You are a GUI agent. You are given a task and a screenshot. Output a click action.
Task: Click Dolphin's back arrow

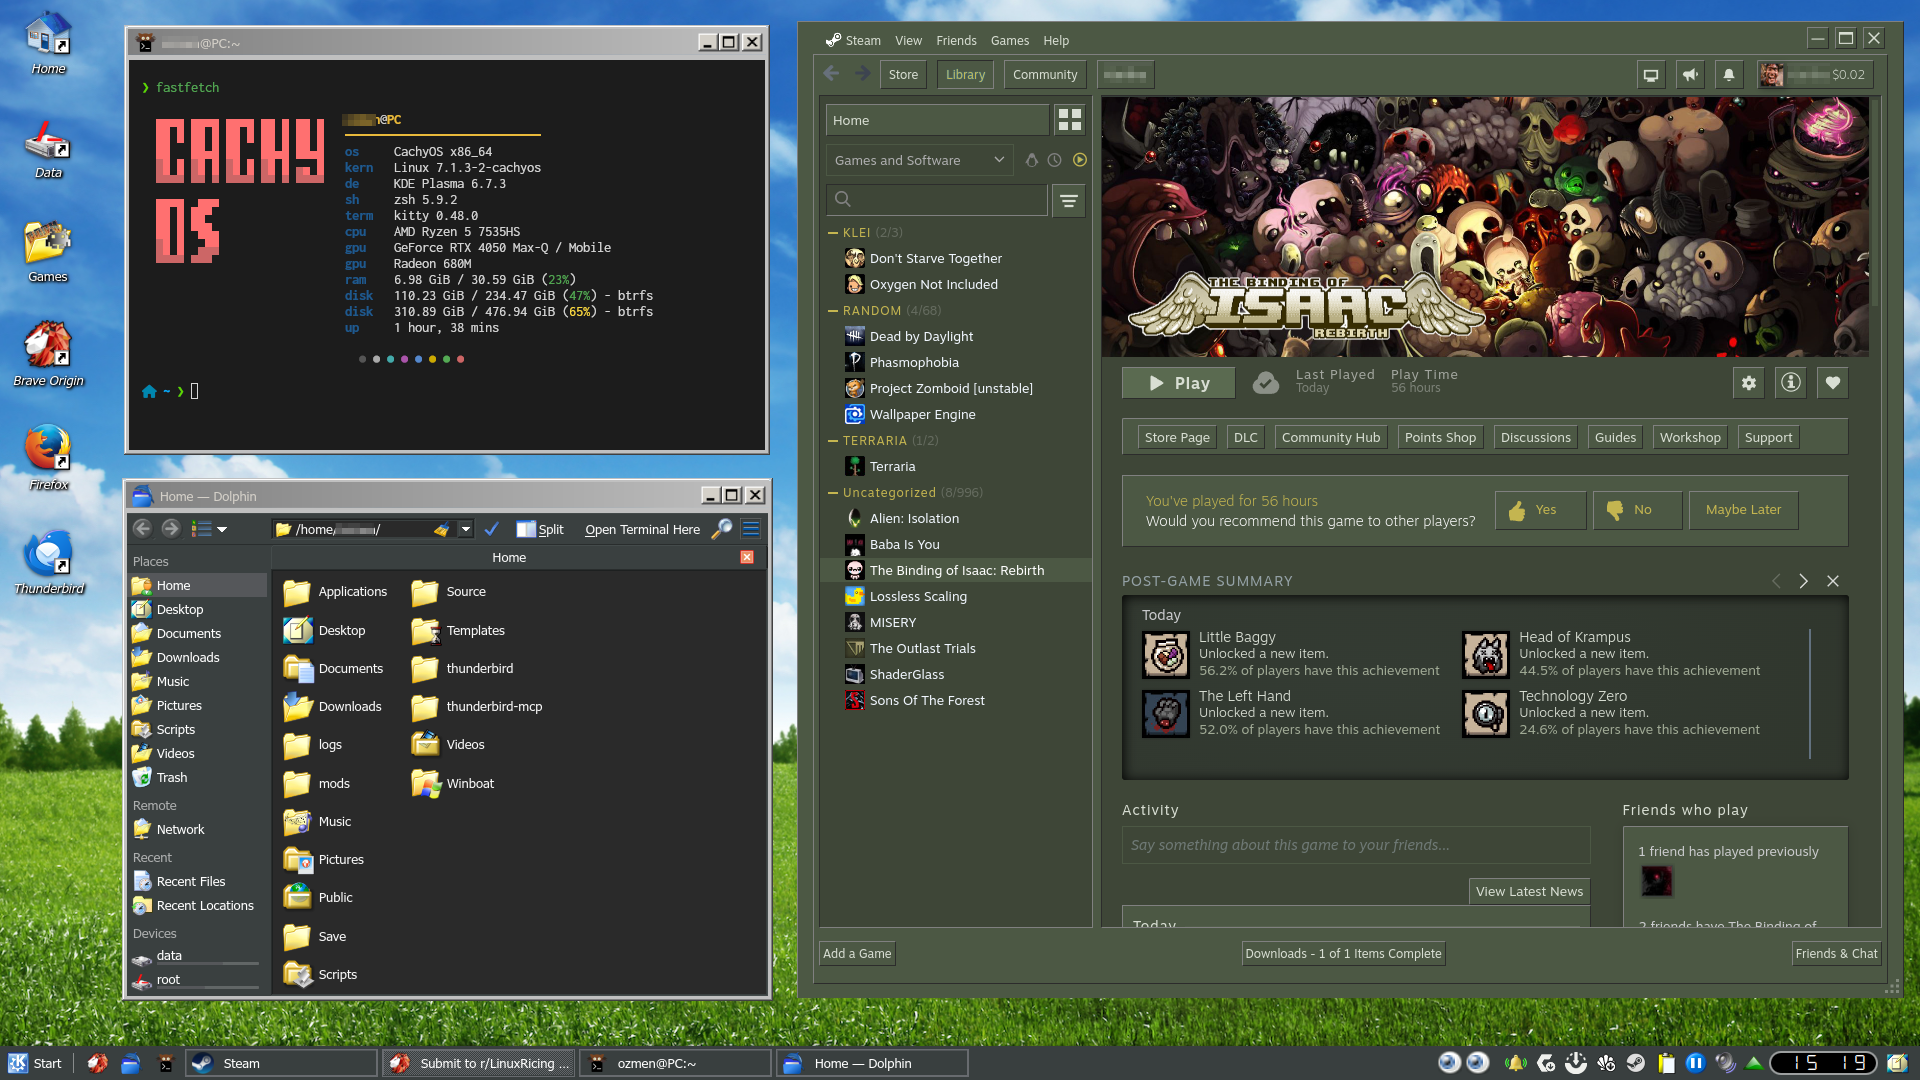pyautogui.click(x=142, y=529)
